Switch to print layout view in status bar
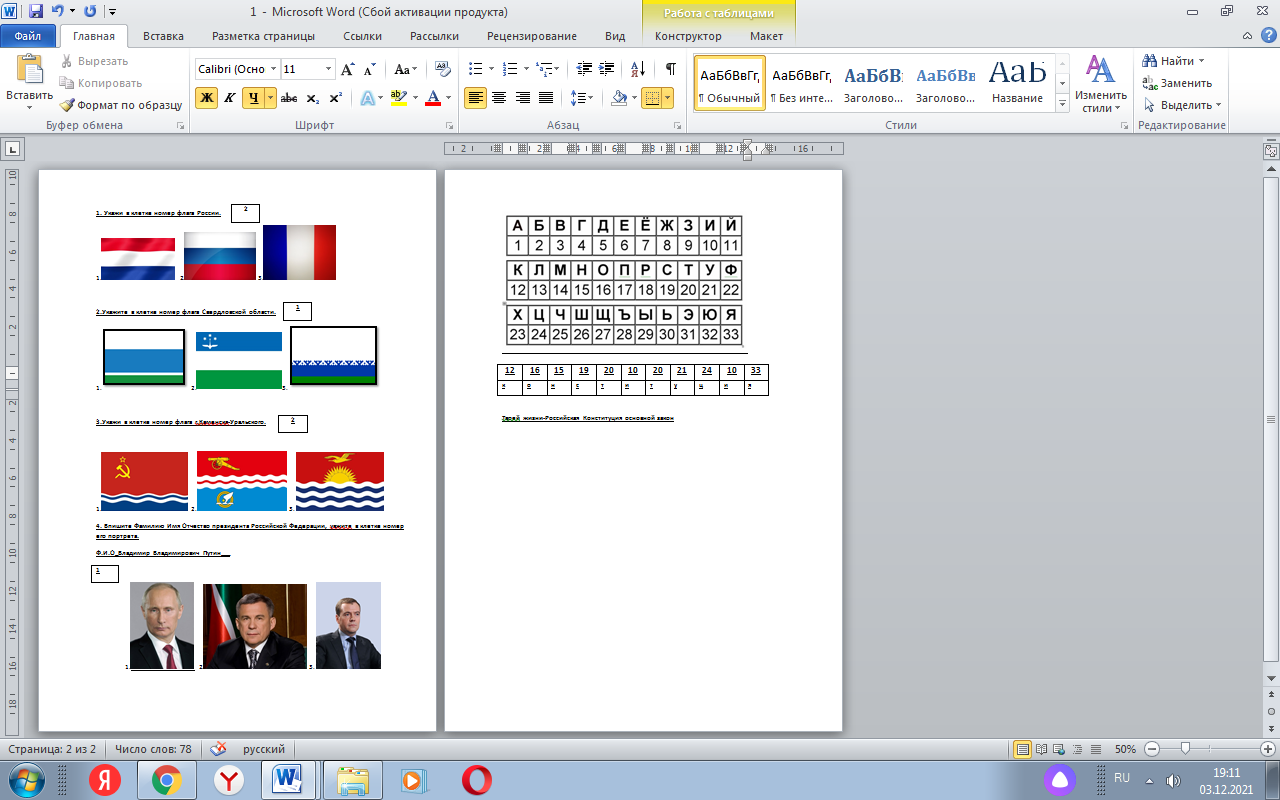Viewport: 1280px width, 800px height. 1023,748
